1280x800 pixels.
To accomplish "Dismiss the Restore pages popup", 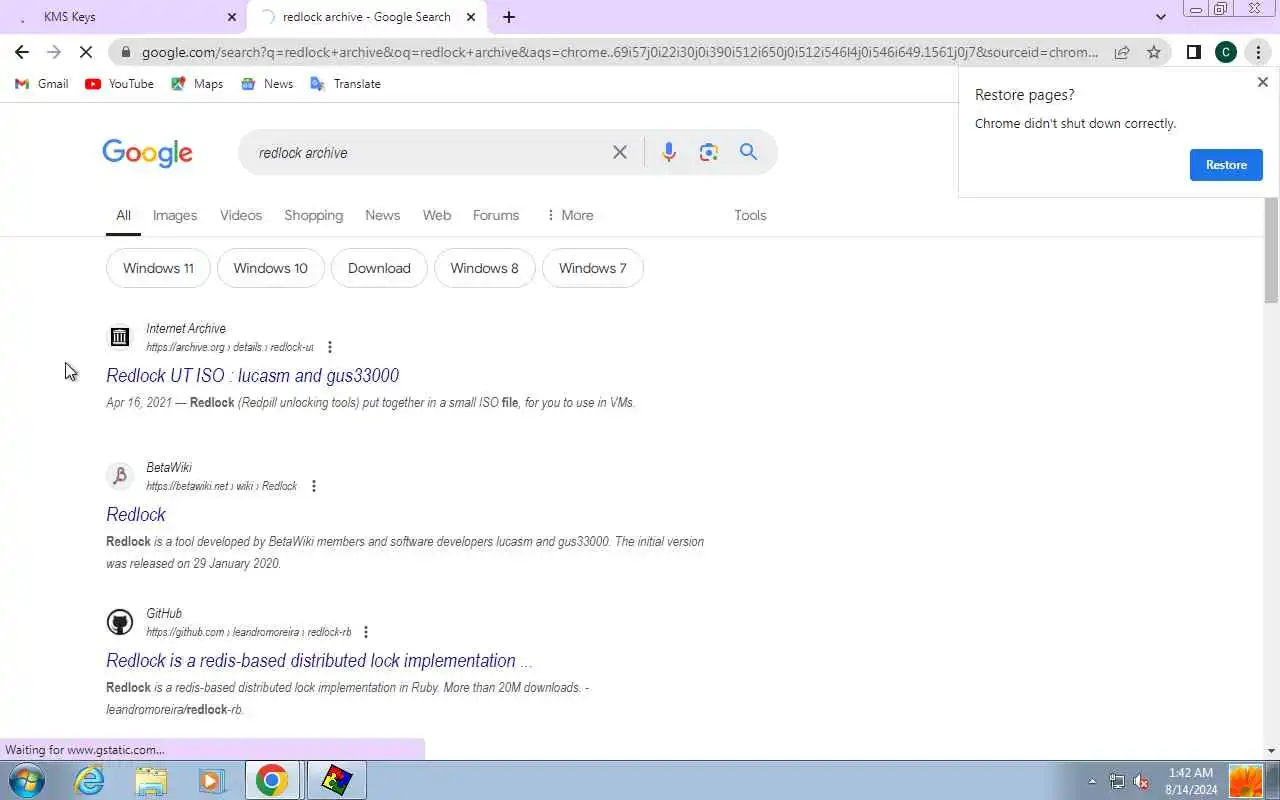I will click(x=1262, y=82).
